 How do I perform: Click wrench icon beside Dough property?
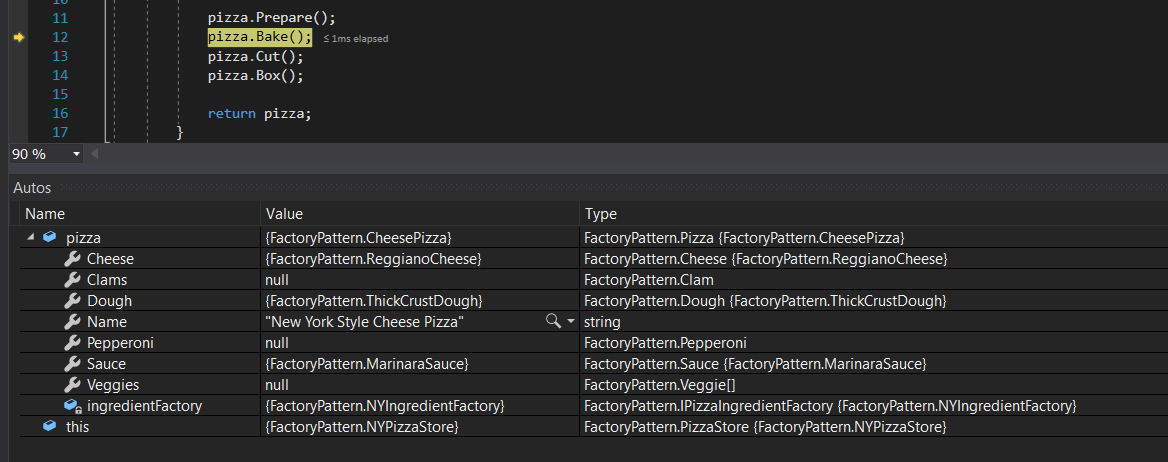click(x=72, y=300)
